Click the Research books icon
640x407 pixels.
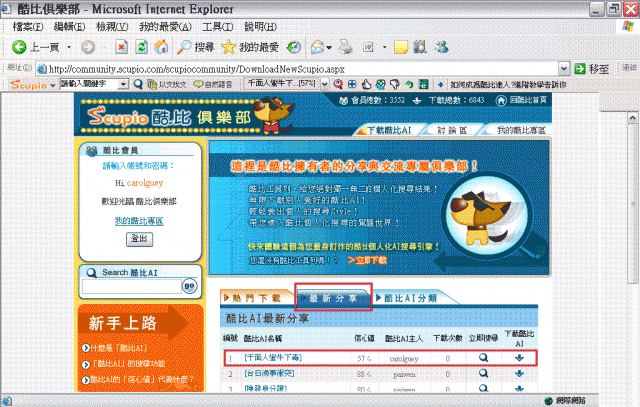pyautogui.click(x=420, y=47)
